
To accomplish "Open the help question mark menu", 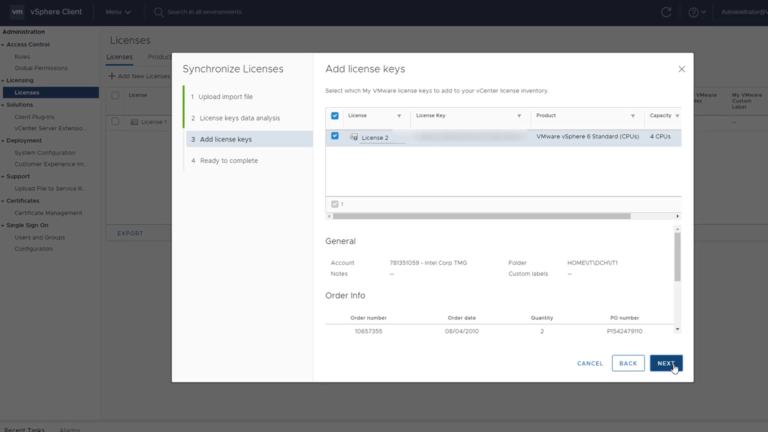I will (696, 12).
